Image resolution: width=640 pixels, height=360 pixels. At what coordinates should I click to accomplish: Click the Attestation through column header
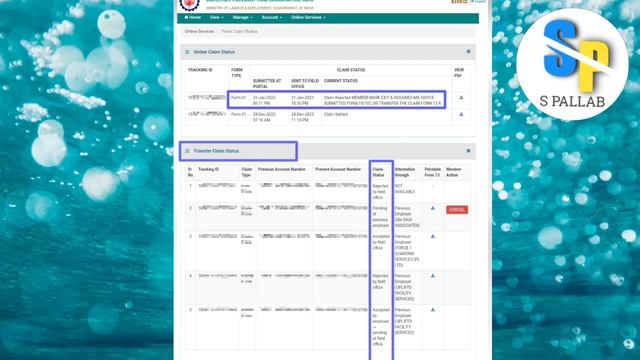405,172
